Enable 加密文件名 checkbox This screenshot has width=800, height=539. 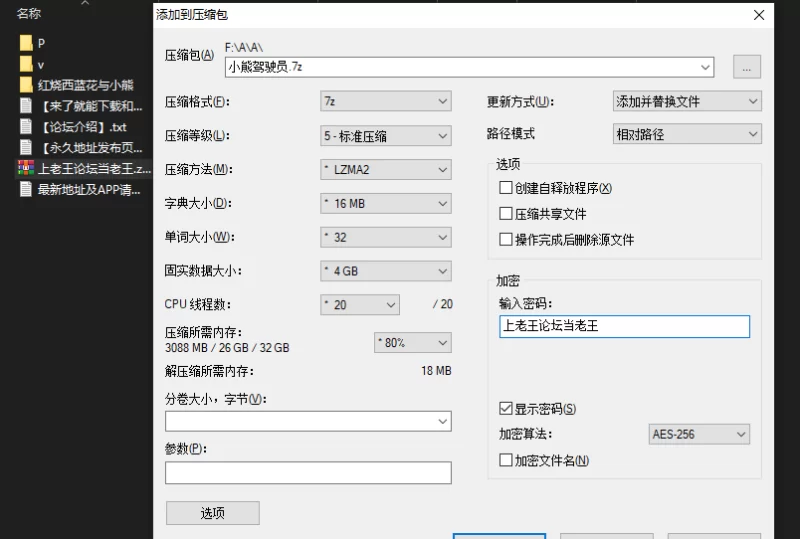[x=506, y=460]
